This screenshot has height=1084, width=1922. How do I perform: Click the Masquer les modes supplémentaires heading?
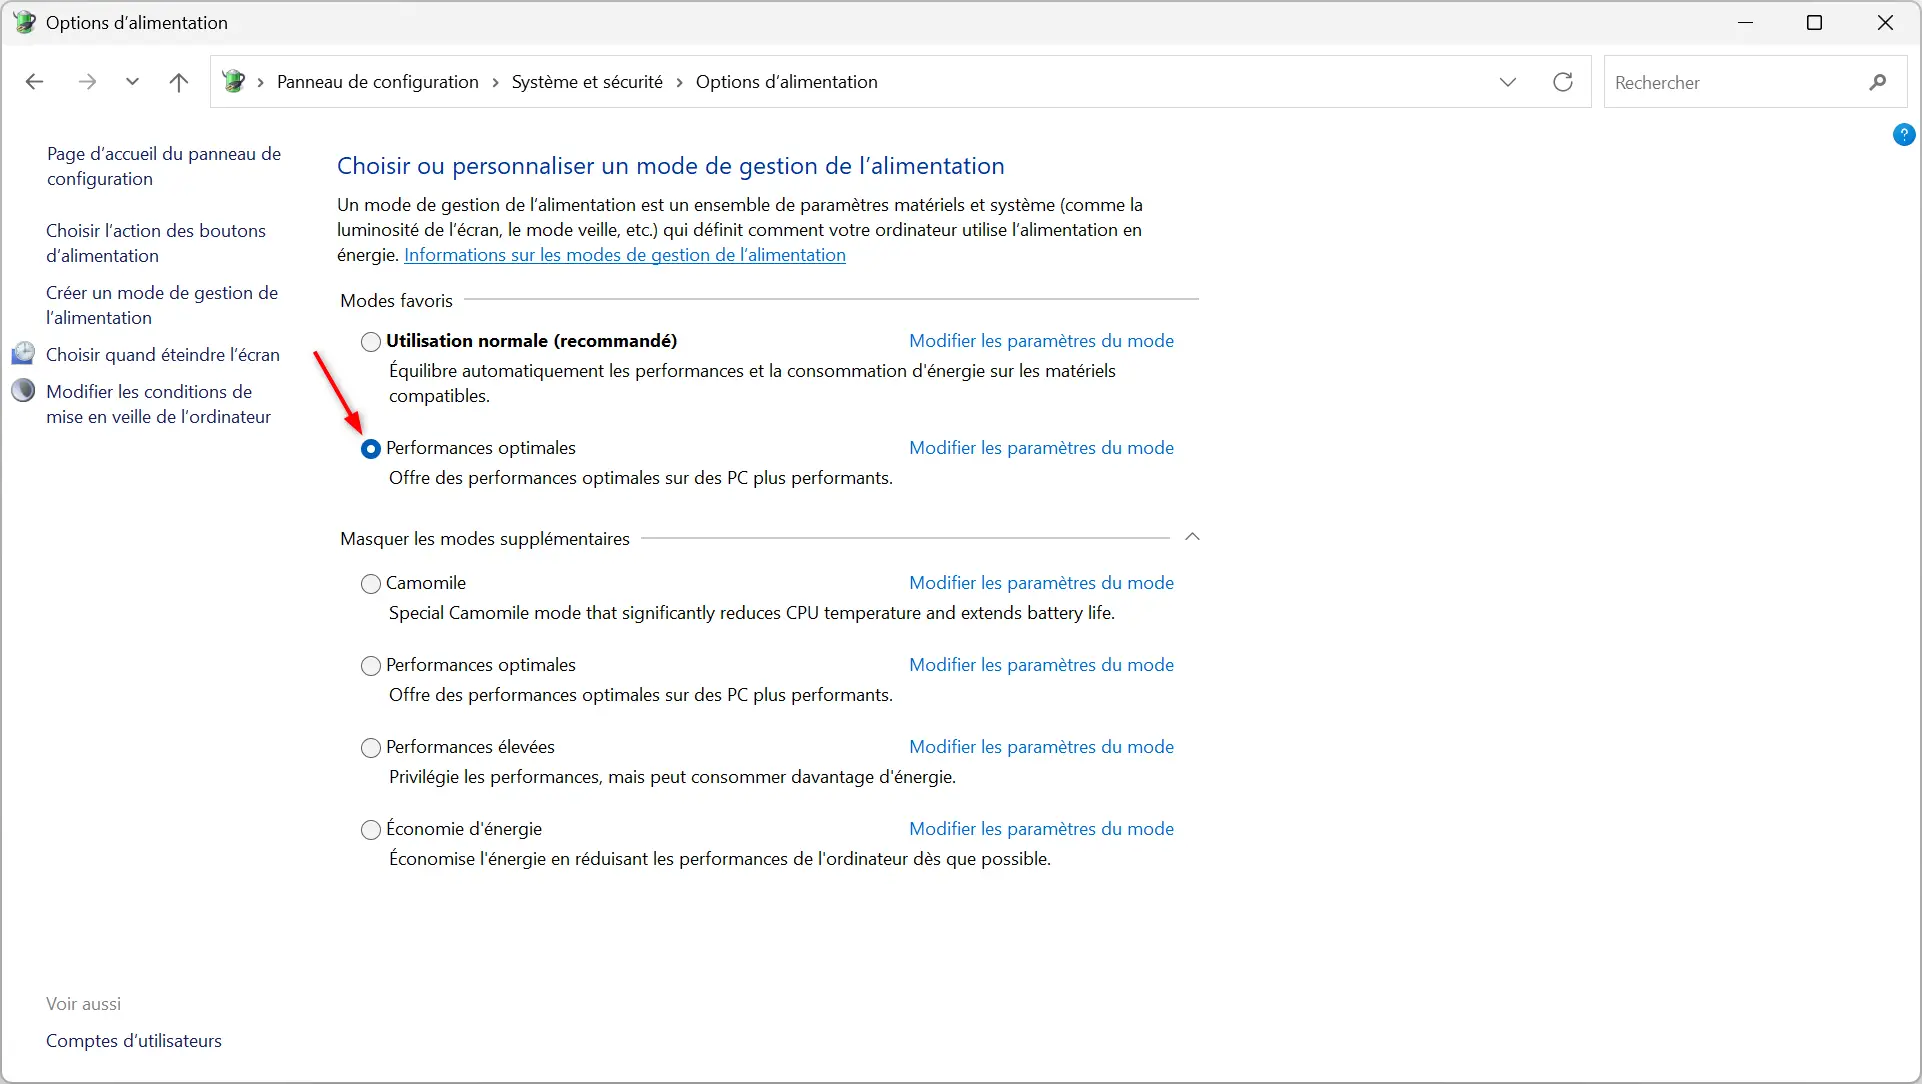coord(485,538)
